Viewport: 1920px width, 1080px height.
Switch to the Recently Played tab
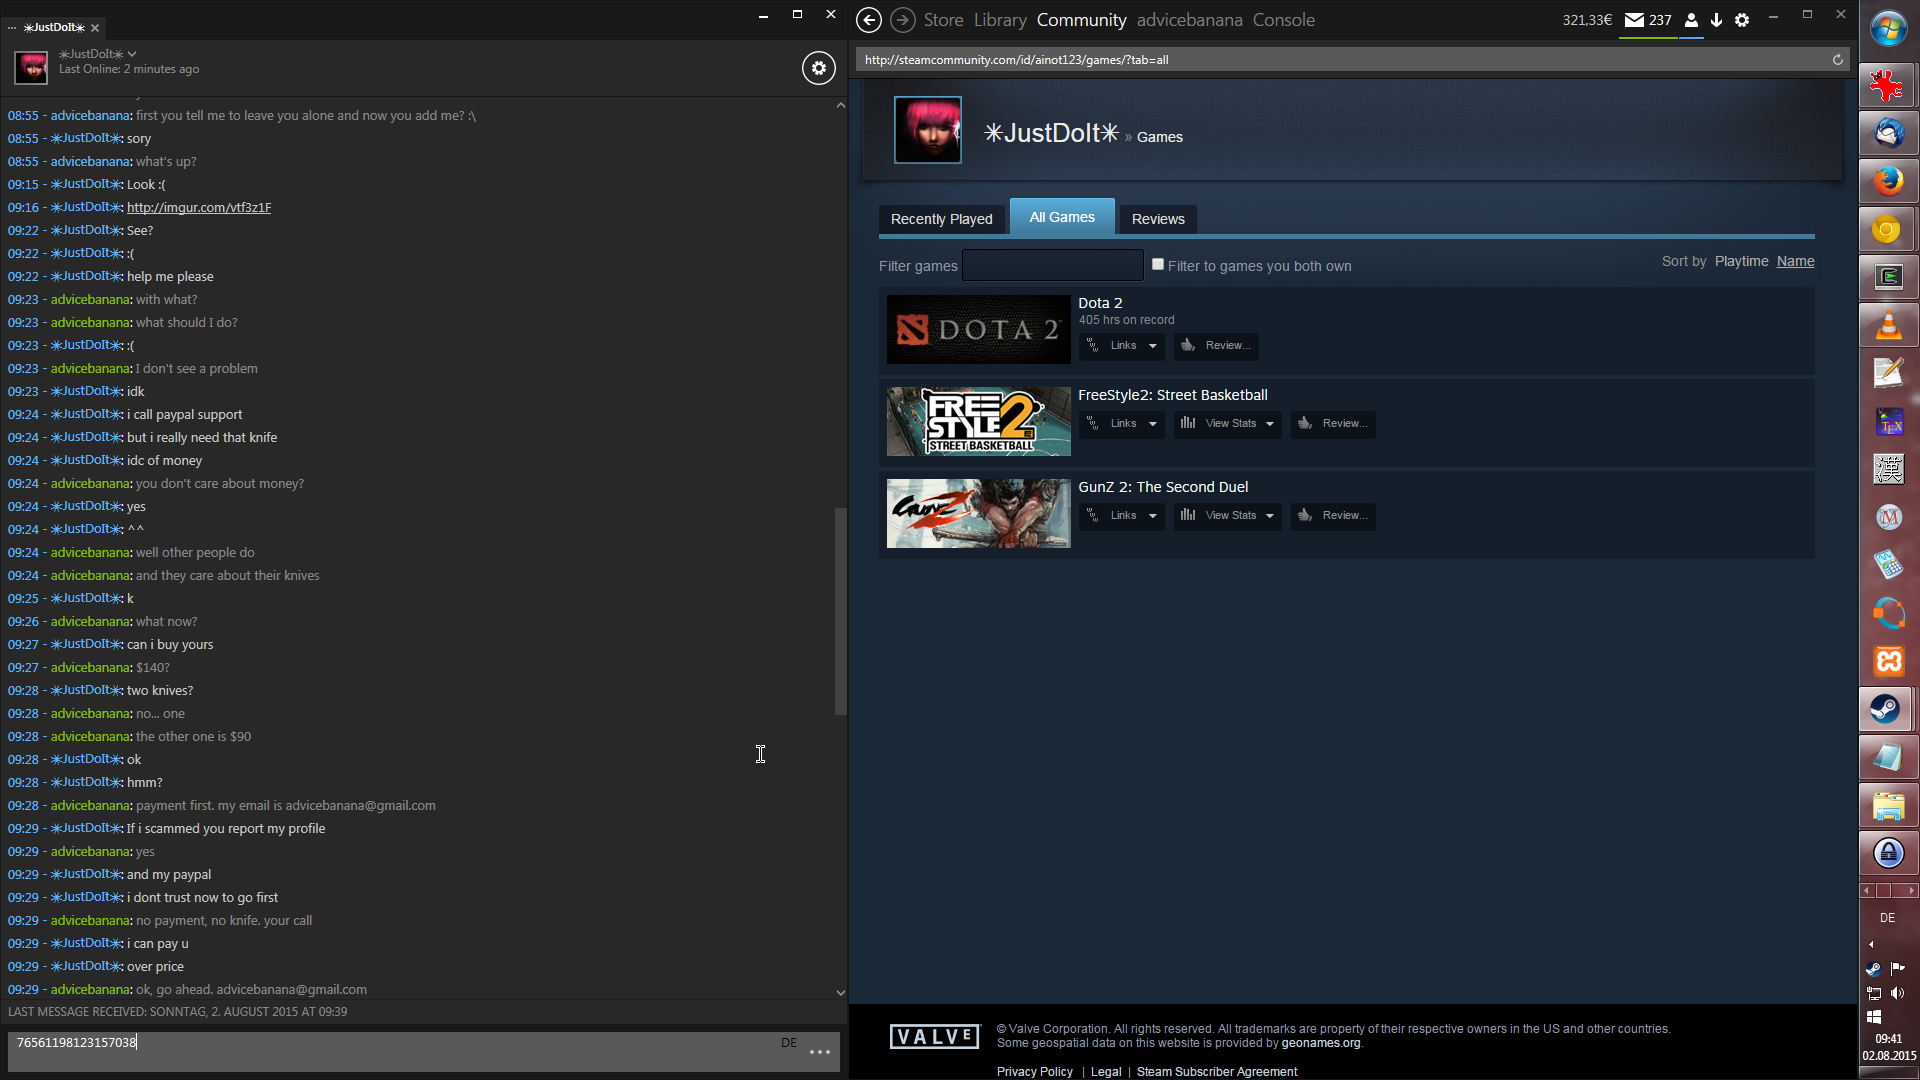(x=941, y=219)
